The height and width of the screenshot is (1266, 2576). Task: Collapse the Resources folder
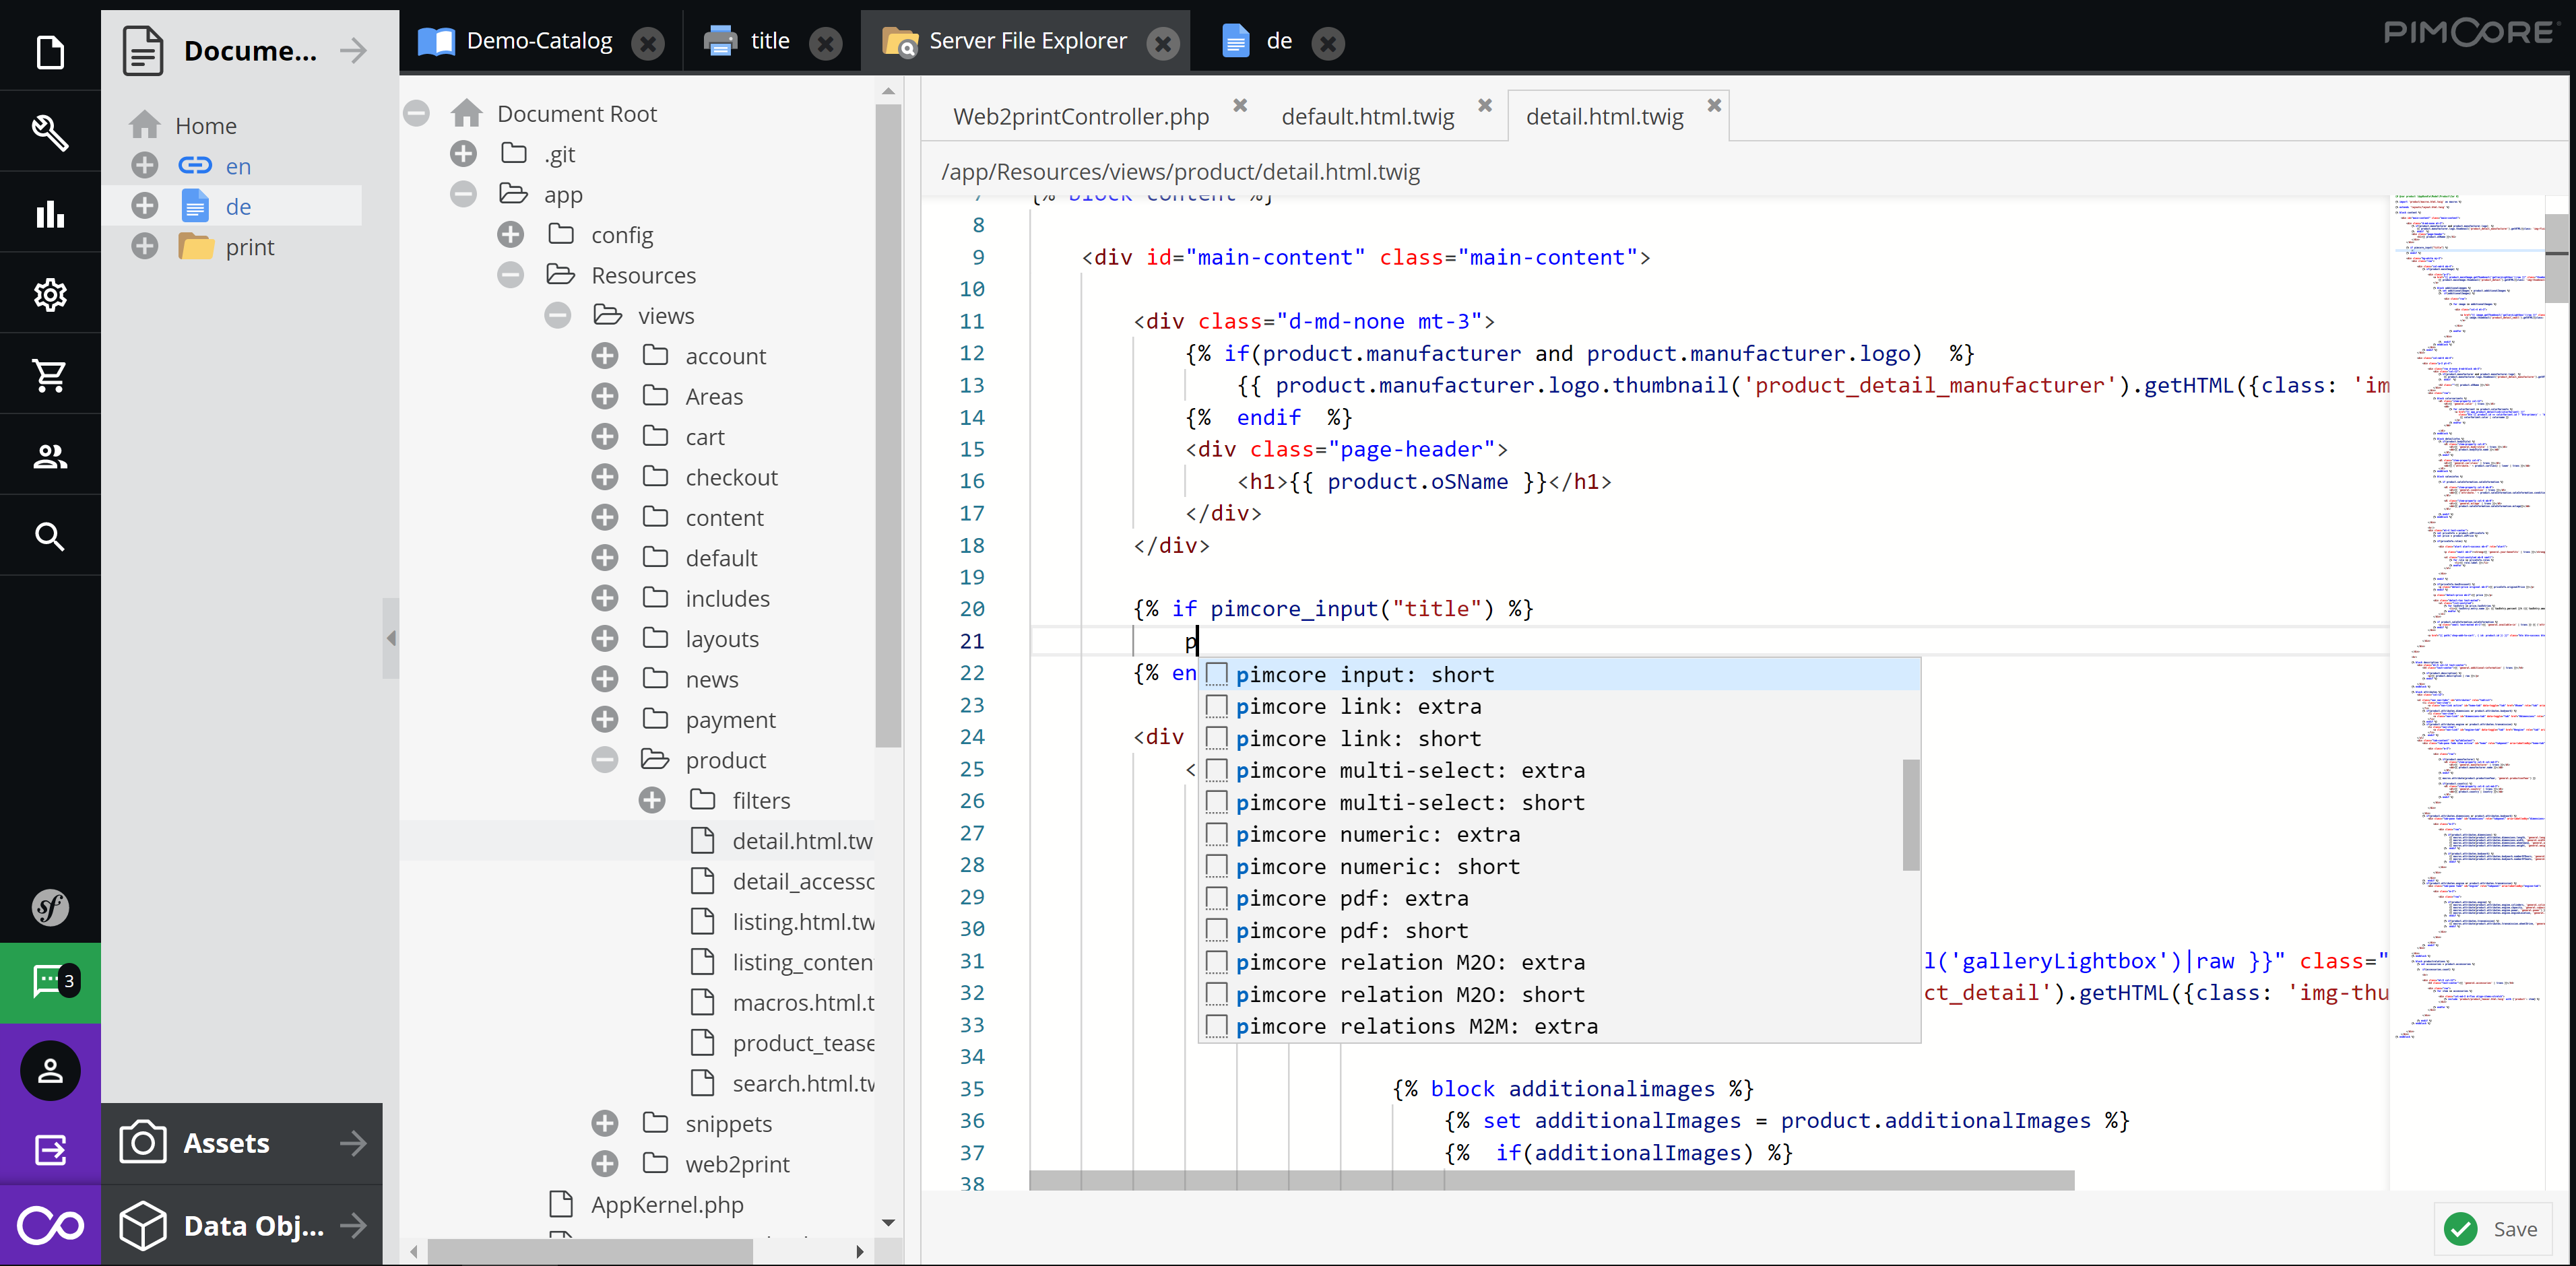(510, 275)
